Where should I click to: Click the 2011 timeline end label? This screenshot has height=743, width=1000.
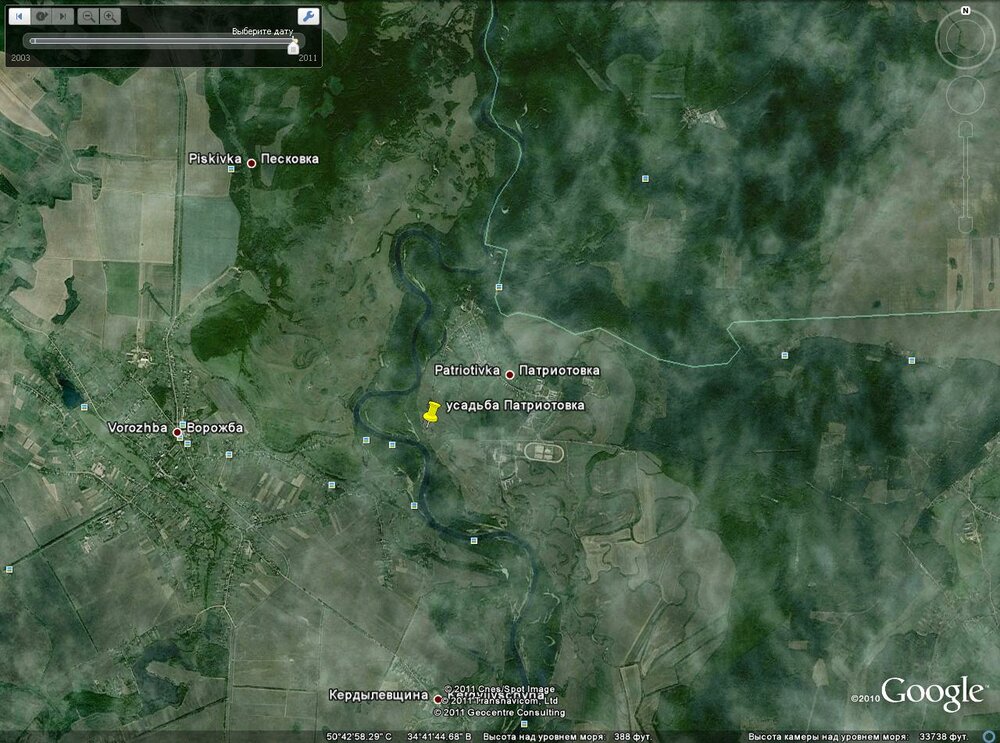307,58
